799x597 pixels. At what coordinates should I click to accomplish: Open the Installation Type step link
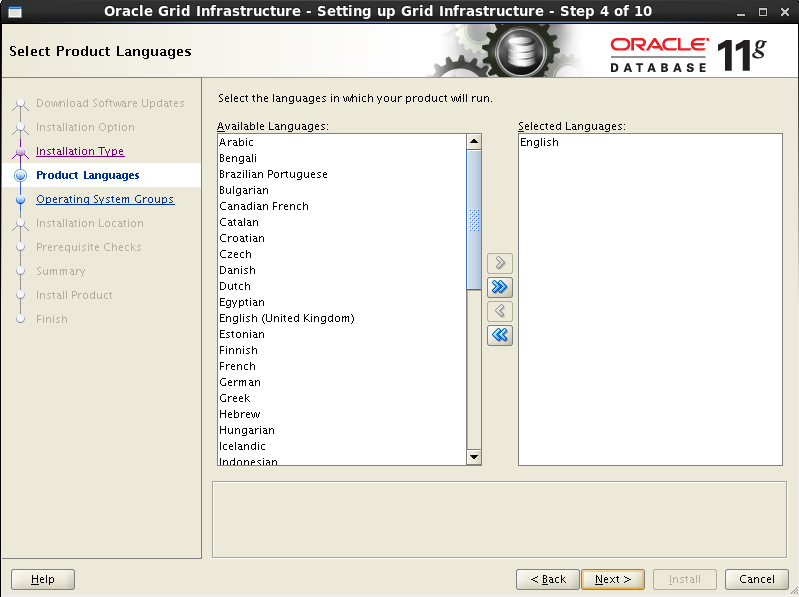pos(80,151)
